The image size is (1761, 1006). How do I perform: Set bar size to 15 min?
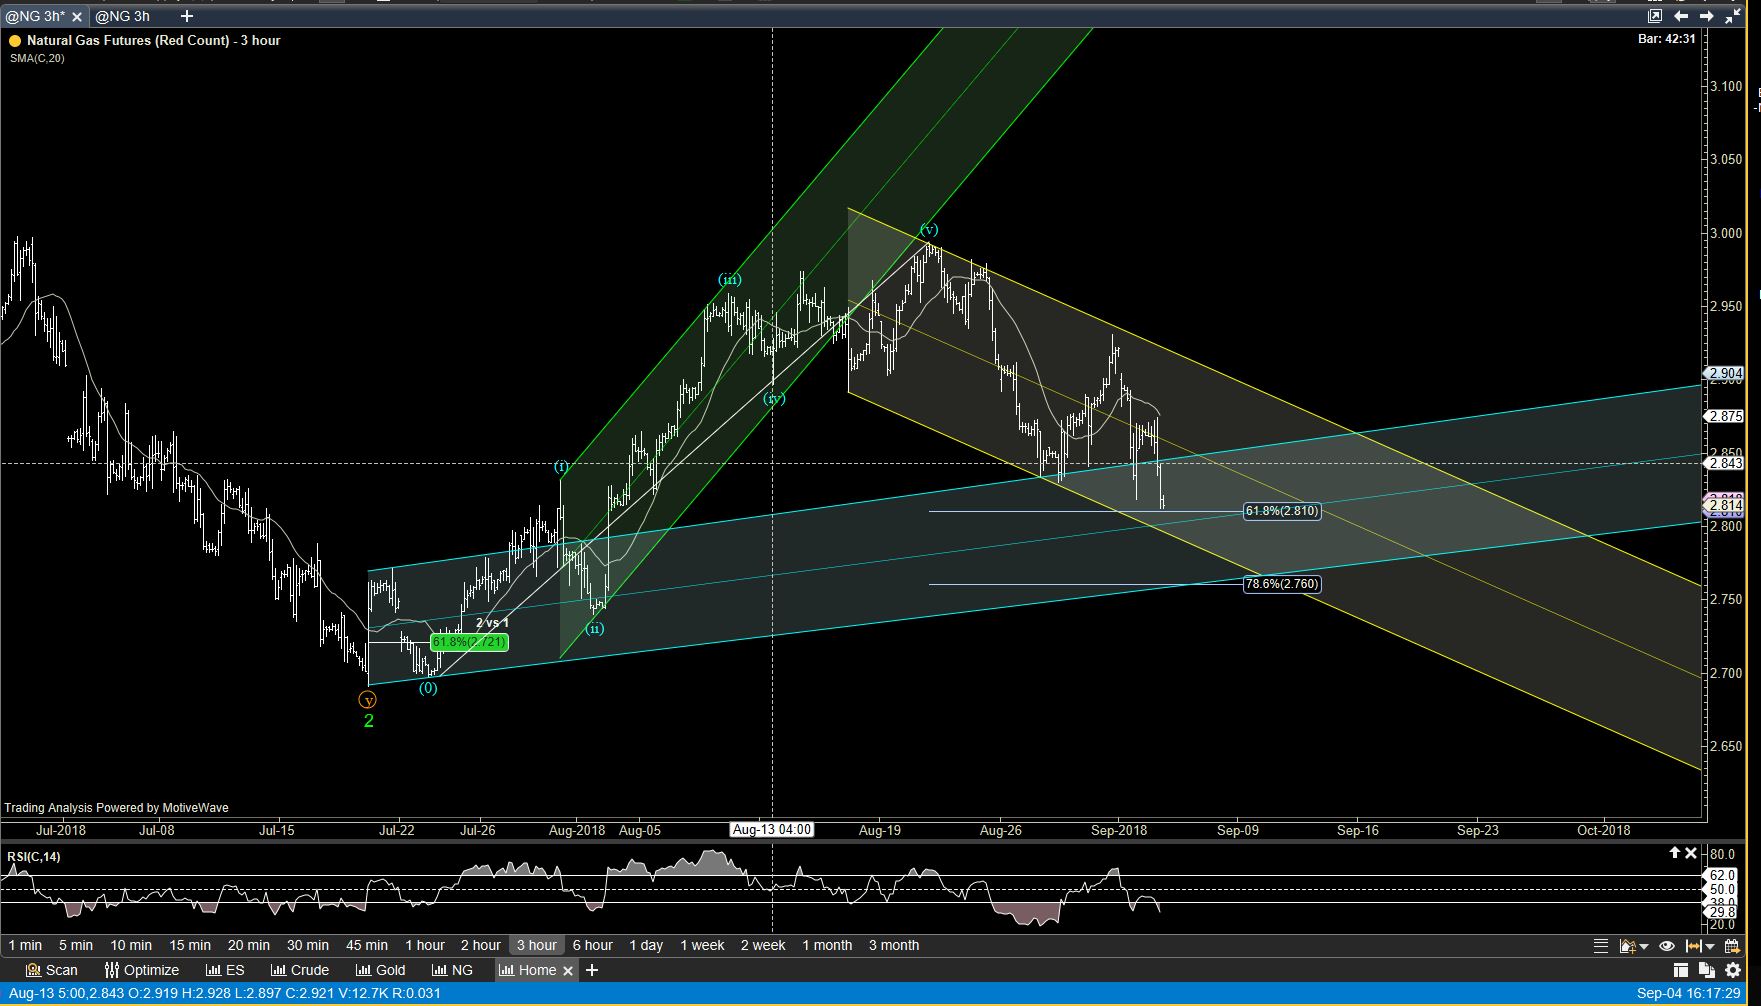(190, 945)
